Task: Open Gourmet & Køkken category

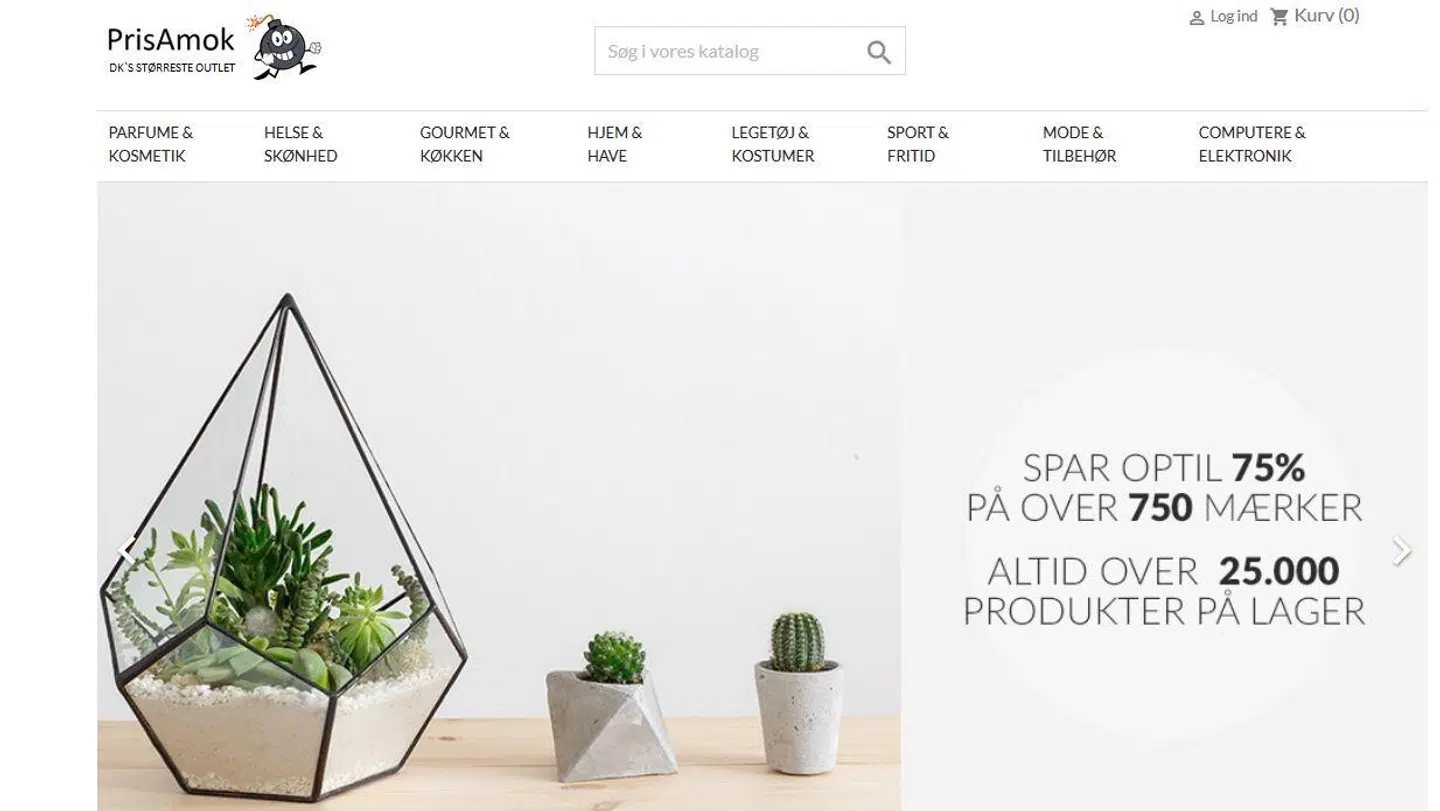Action: [465, 144]
